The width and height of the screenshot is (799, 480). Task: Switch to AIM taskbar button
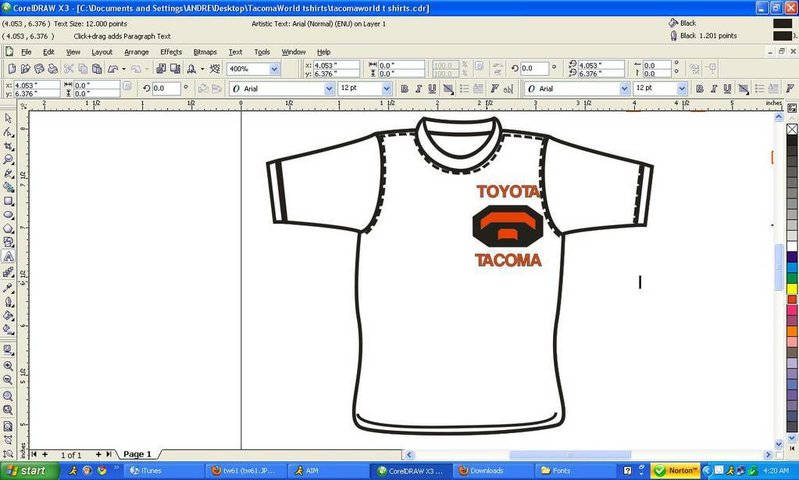tap(328, 471)
